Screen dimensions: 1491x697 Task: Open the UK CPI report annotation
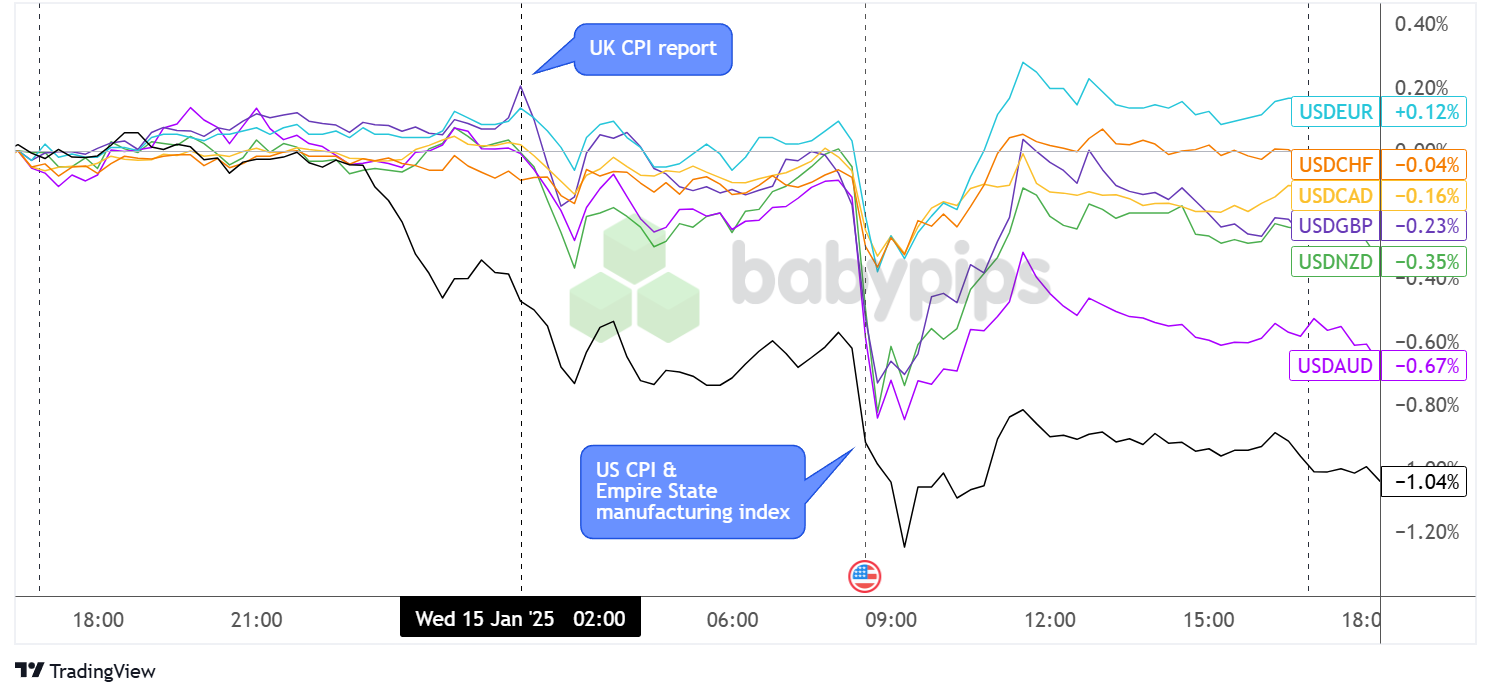653,48
